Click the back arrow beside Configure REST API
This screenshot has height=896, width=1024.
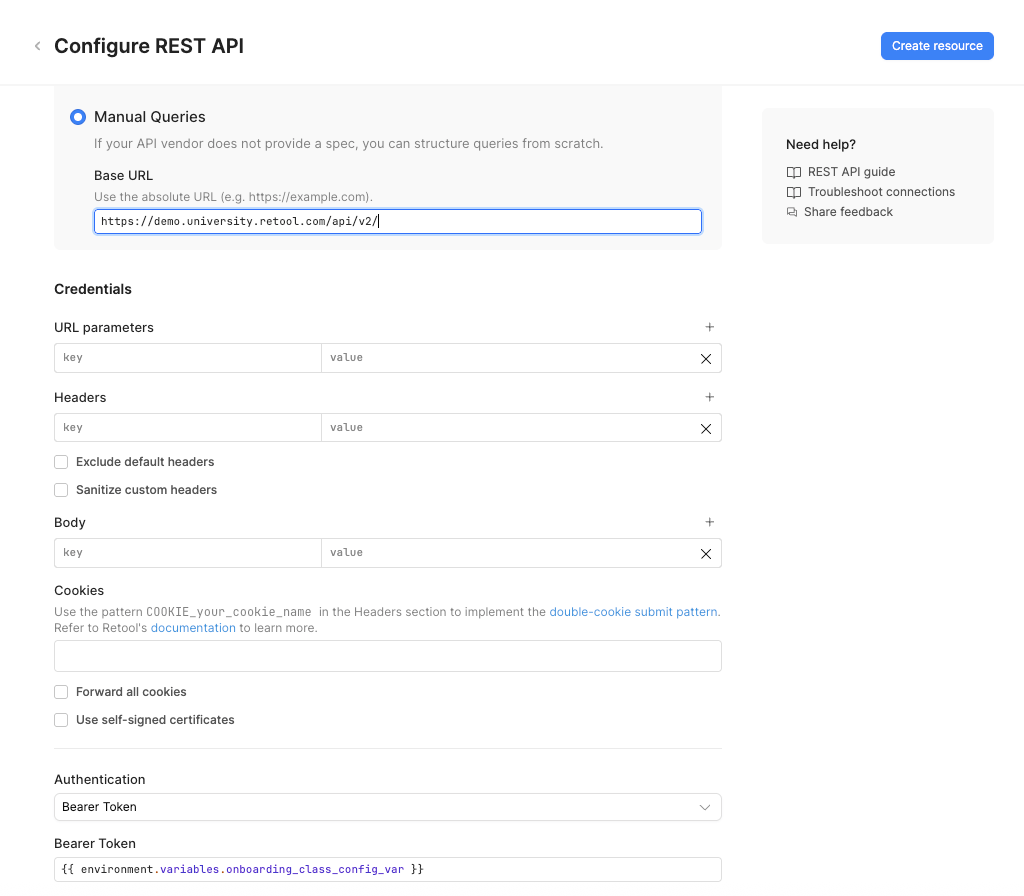click(38, 46)
